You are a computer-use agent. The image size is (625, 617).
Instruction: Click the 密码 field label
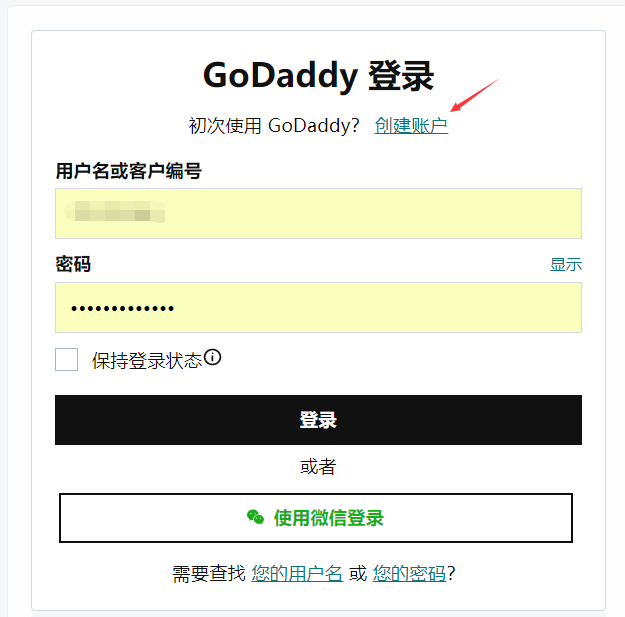[73, 264]
